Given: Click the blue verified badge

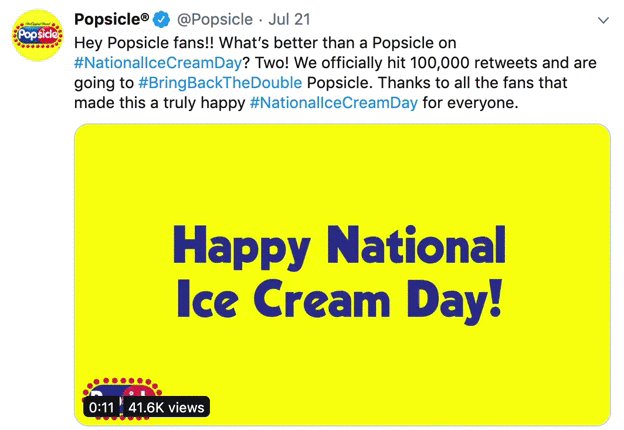Looking at the screenshot, I should [x=162, y=19].
